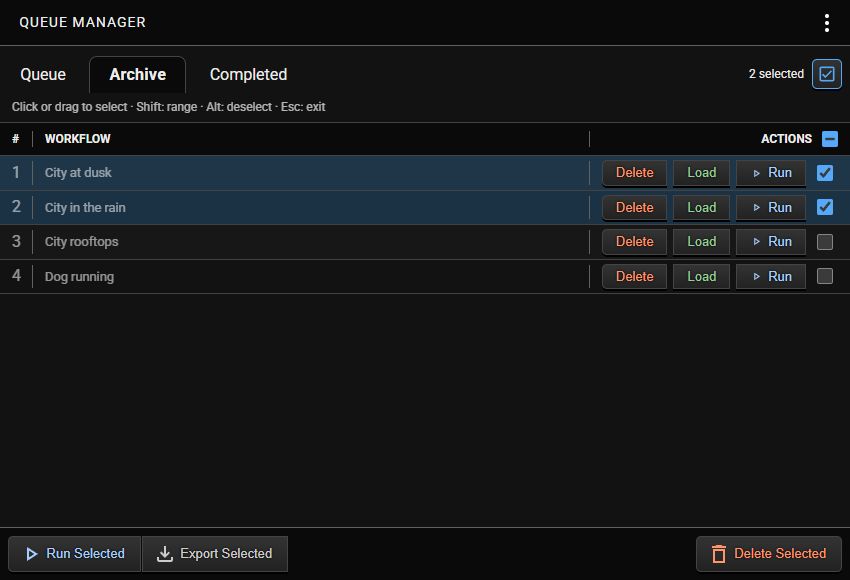The height and width of the screenshot is (580, 850).
Task: Click the ACTIONS column header label
Action: (x=786, y=139)
